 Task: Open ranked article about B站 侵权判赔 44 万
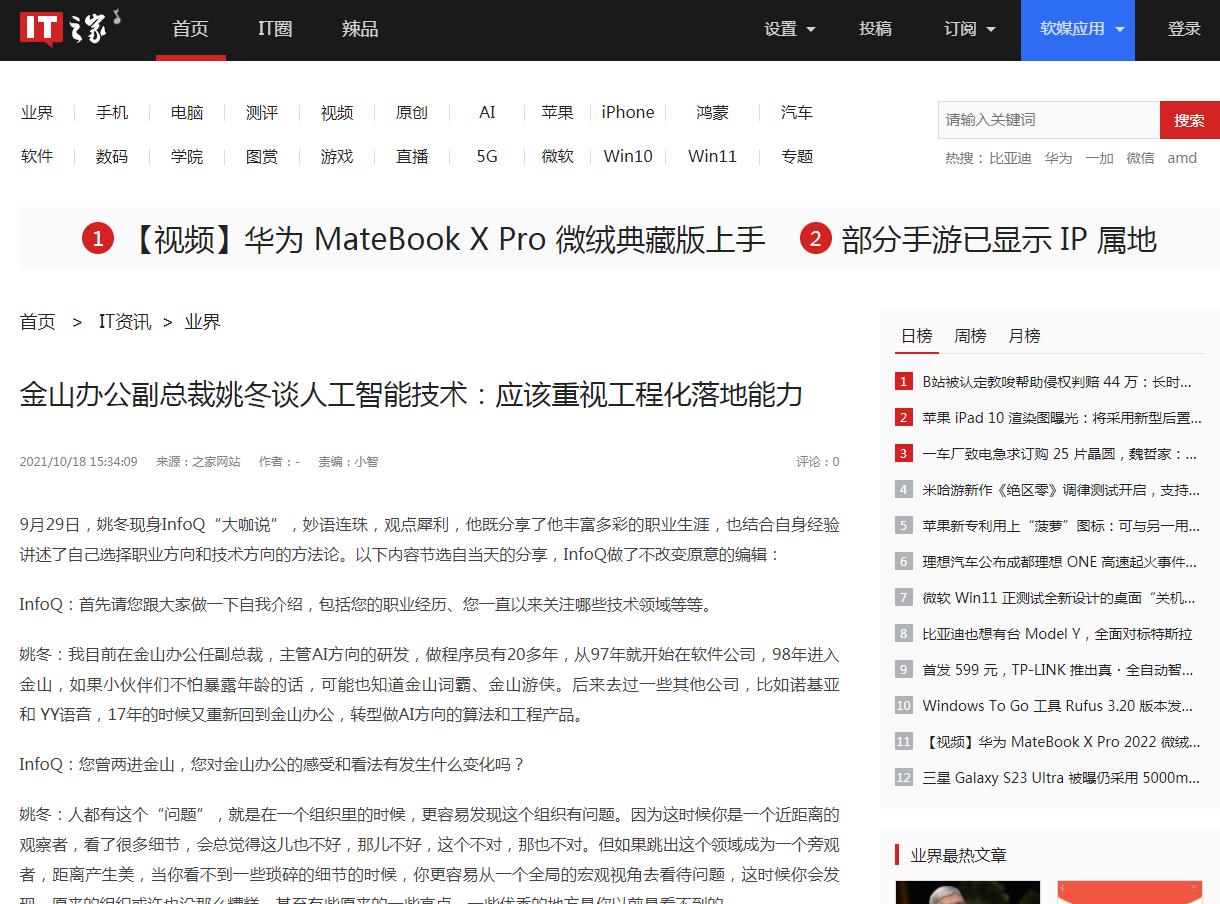tap(1057, 382)
